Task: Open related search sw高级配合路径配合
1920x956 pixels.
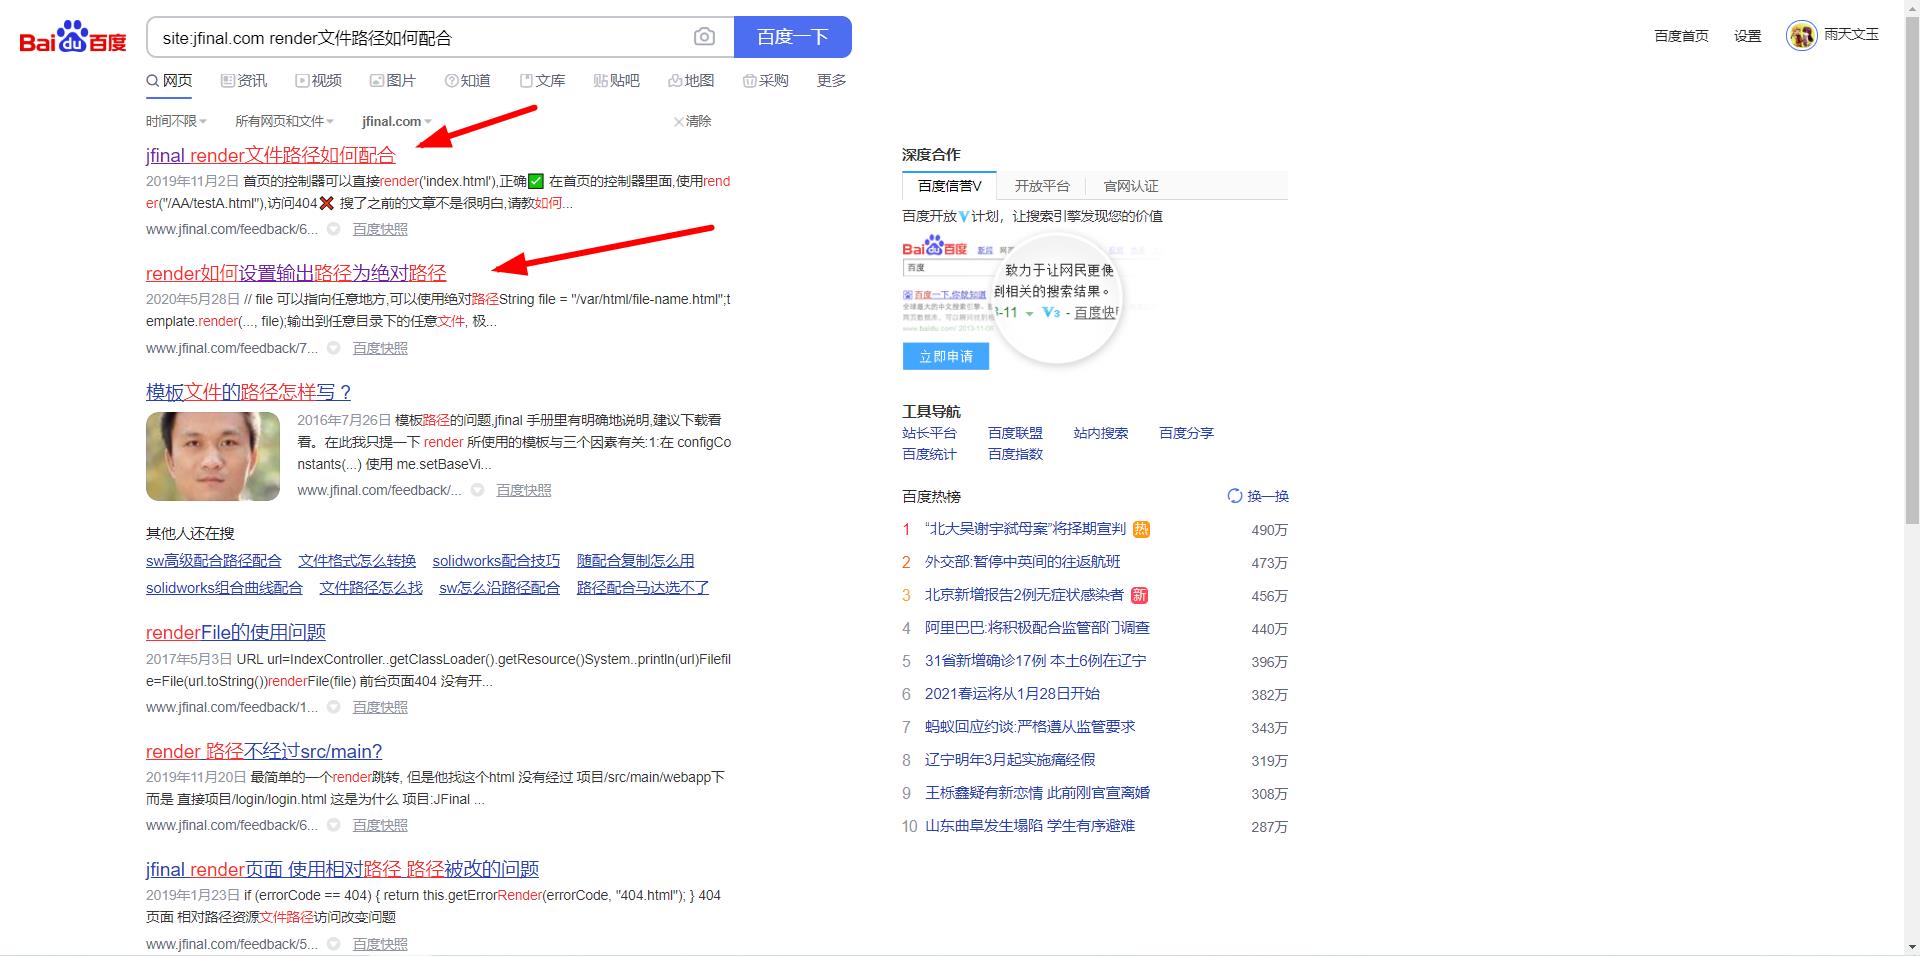Action: pyautogui.click(x=214, y=561)
